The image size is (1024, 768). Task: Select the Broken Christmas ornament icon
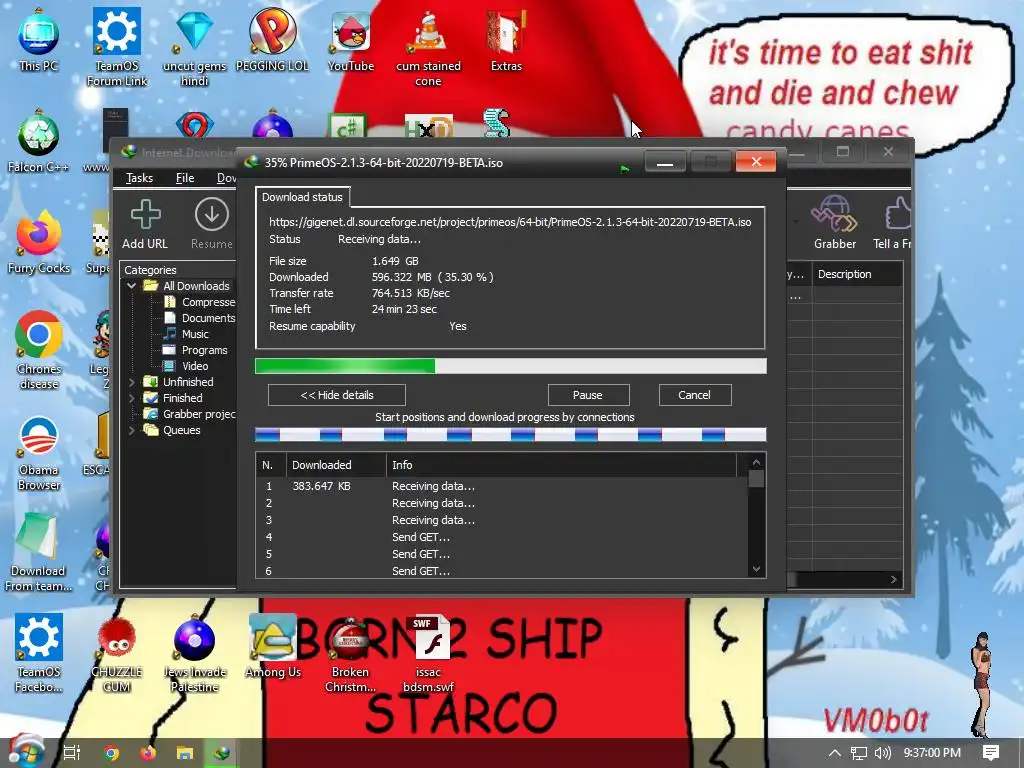(350, 638)
